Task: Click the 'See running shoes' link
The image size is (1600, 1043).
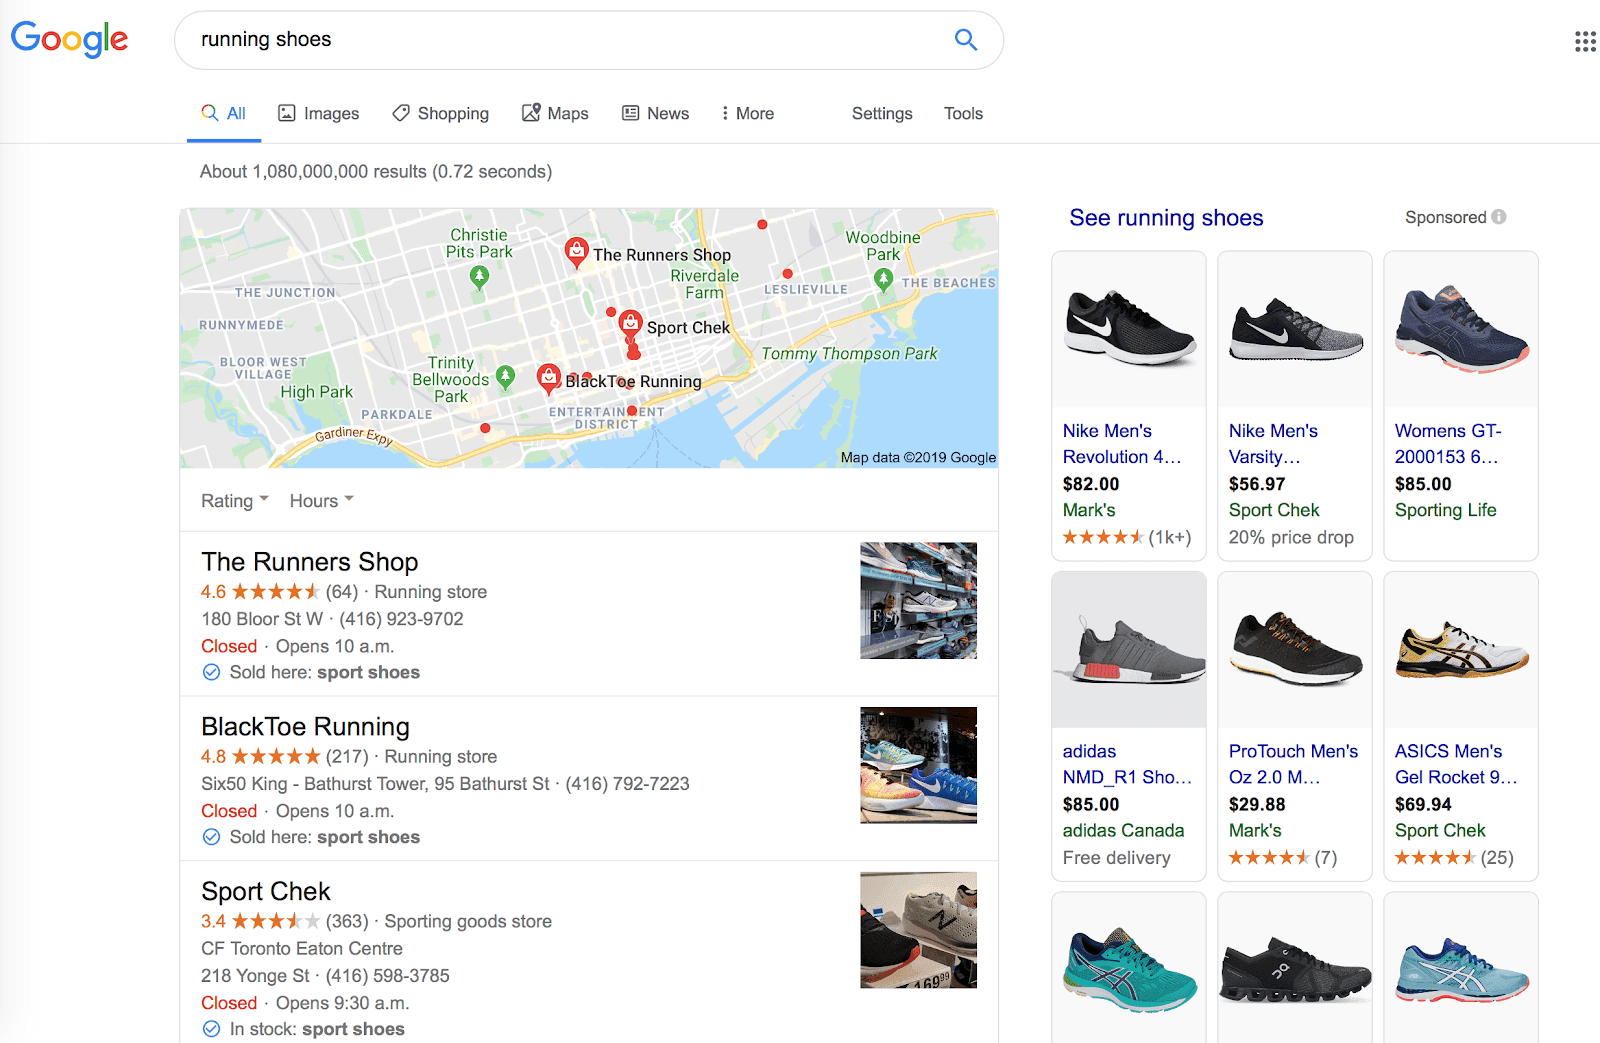Action: tap(1166, 218)
